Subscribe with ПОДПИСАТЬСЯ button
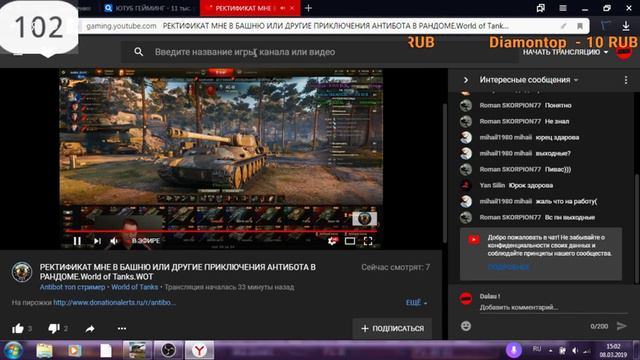640x360 pixels. [x=392, y=328]
